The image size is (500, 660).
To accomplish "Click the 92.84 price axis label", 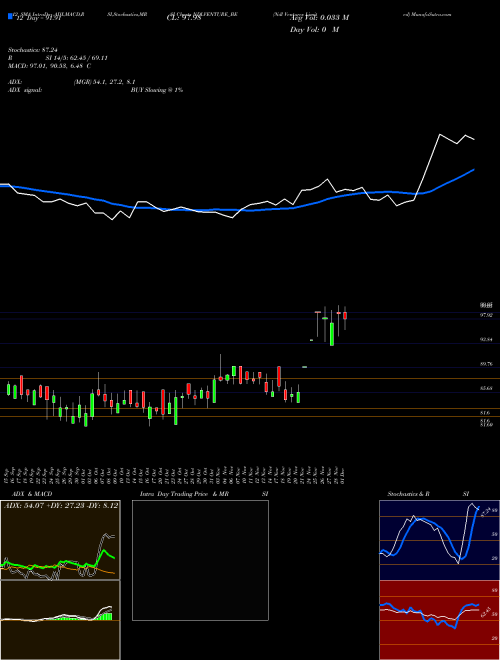I will coord(487,339).
